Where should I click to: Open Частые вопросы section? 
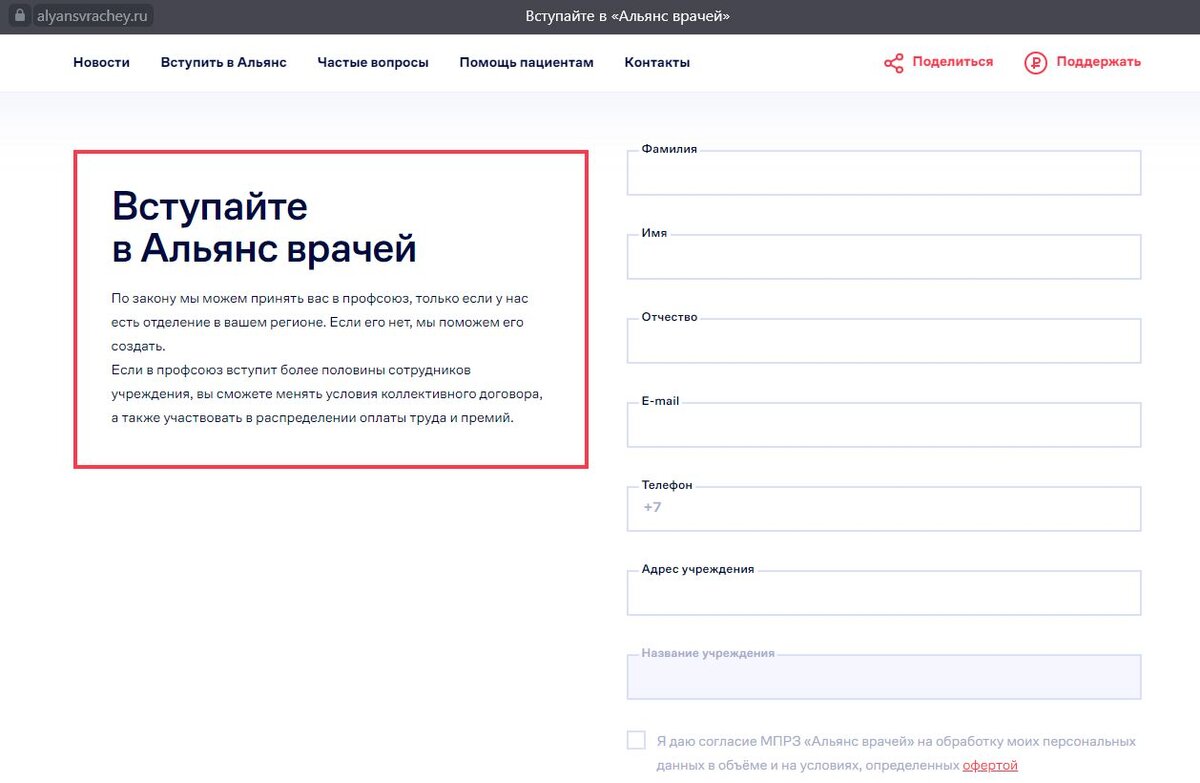click(373, 62)
